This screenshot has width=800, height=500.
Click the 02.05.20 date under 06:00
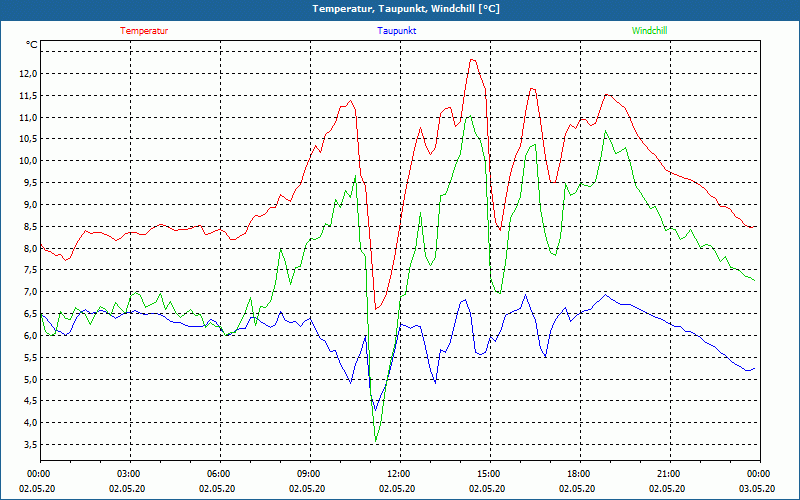coord(217,488)
